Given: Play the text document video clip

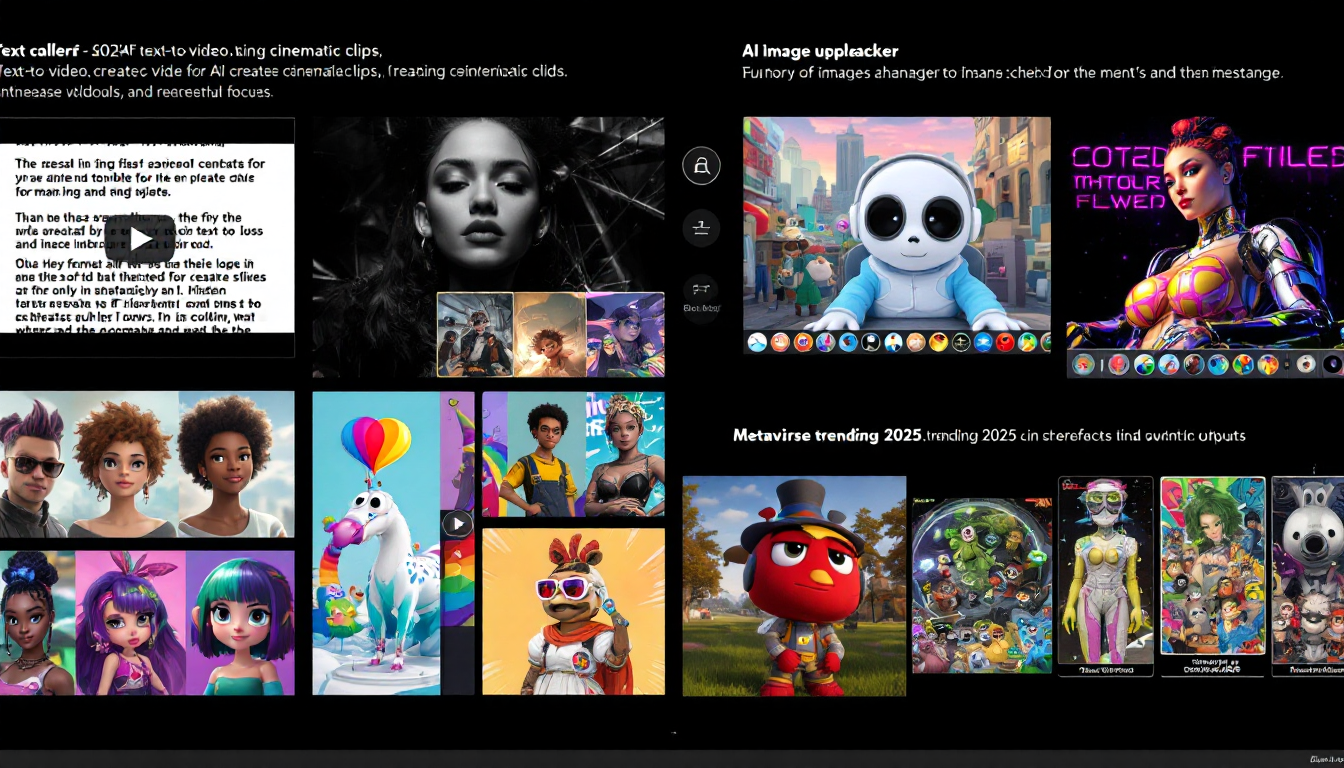Looking at the screenshot, I should point(141,238).
